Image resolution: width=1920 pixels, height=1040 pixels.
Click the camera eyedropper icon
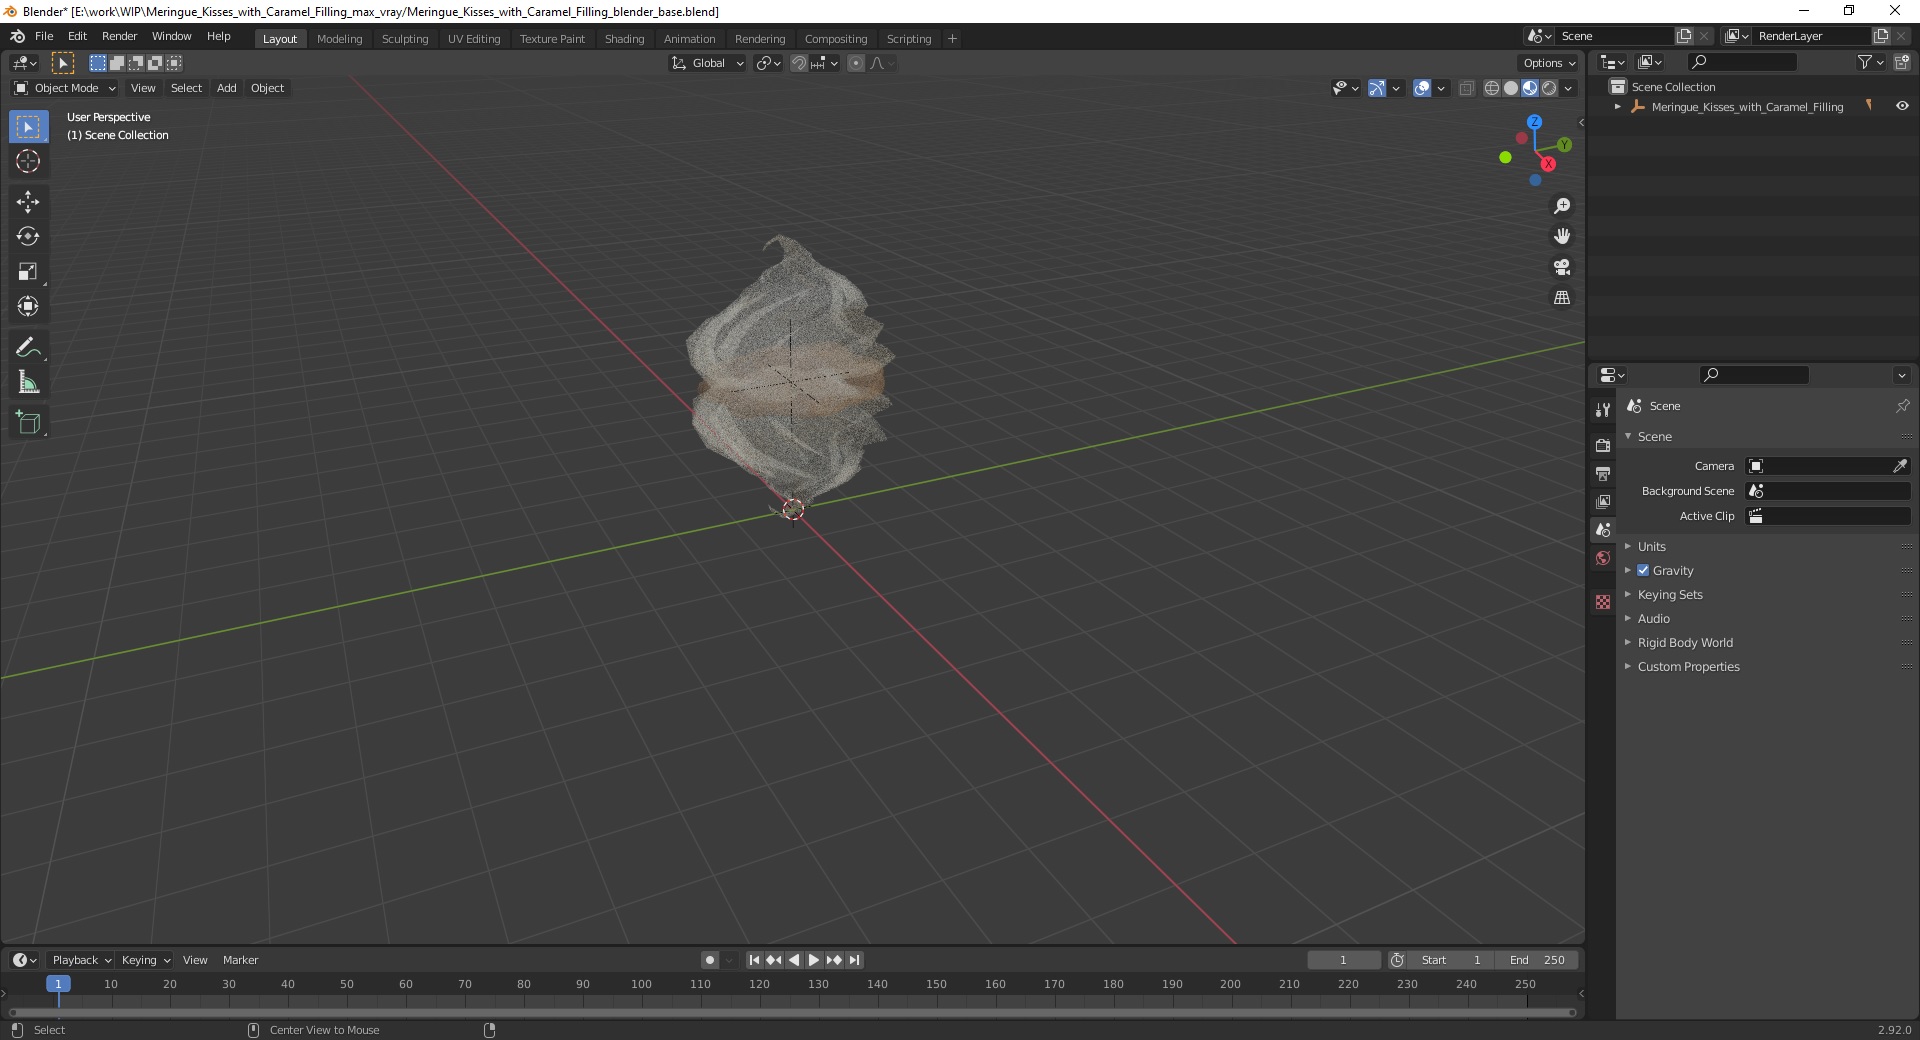pos(1900,466)
